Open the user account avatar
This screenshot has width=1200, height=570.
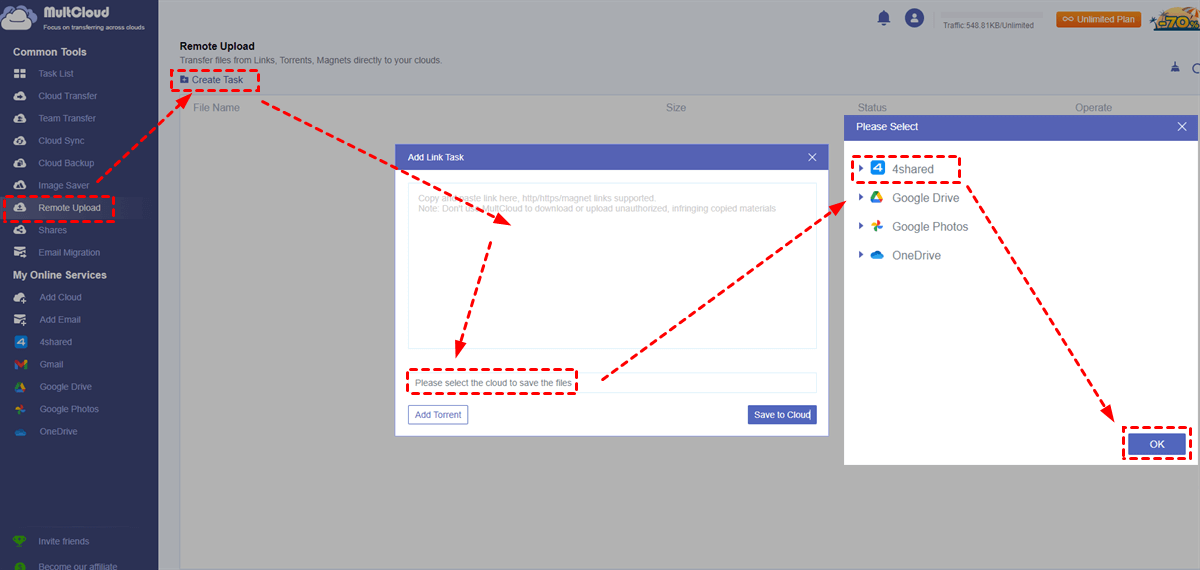914,18
